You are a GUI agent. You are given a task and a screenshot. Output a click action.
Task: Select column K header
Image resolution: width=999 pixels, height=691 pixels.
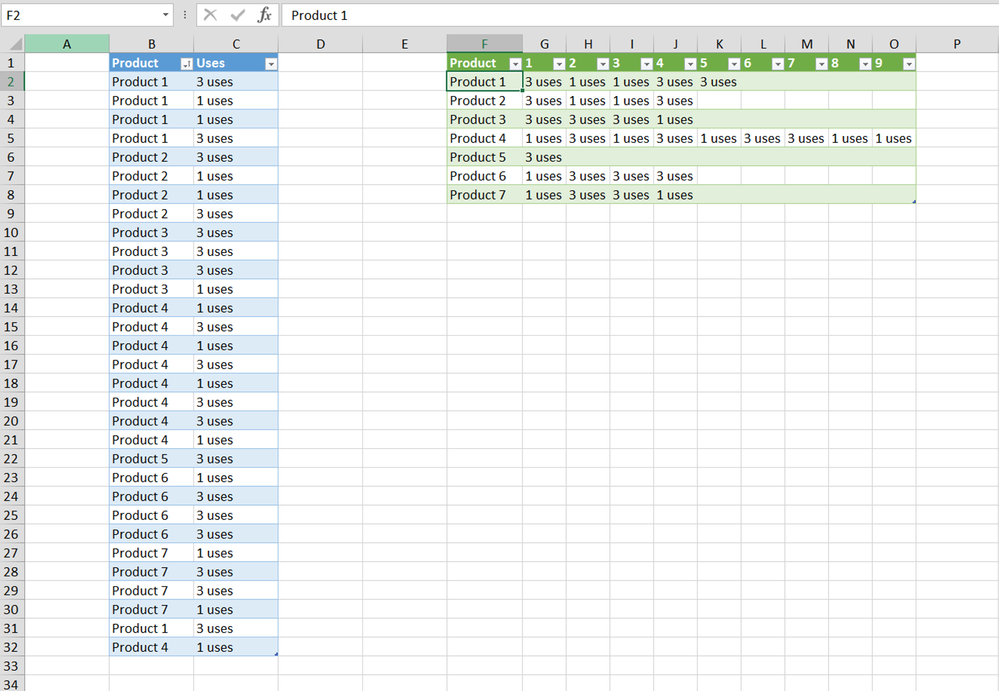point(719,44)
